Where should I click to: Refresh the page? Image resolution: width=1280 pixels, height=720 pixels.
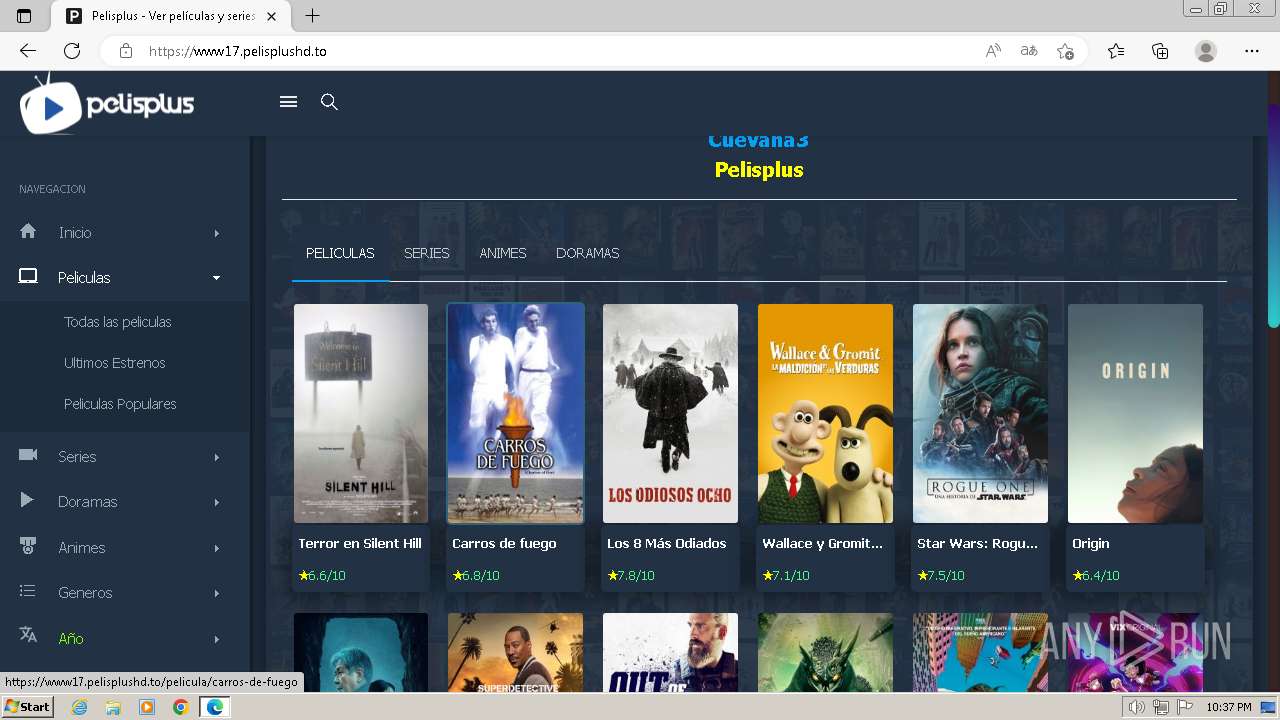click(x=72, y=51)
